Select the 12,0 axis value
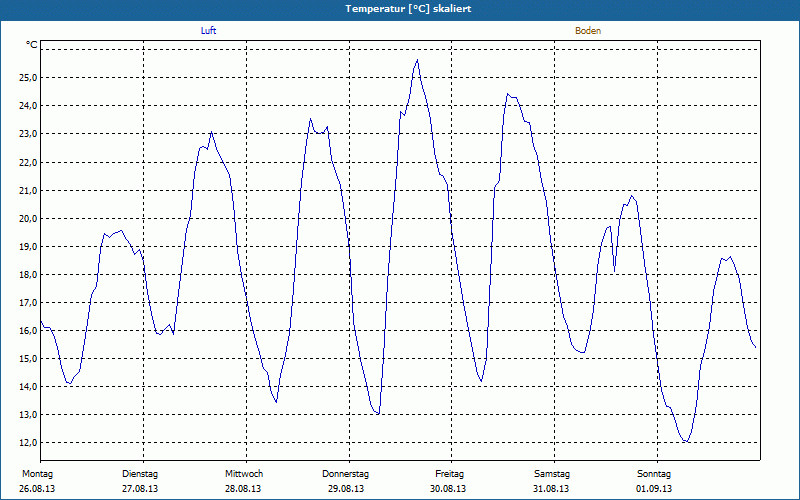The image size is (800, 500). click(x=28, y=443)
